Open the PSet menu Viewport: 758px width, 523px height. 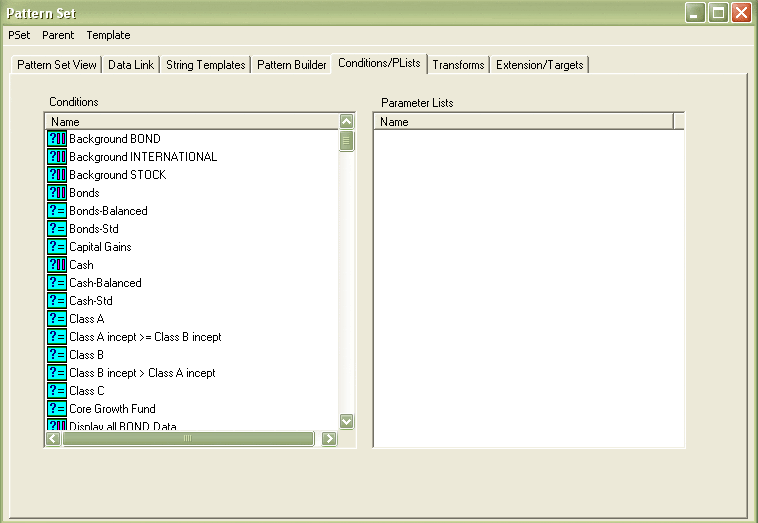tap(19, 35)
